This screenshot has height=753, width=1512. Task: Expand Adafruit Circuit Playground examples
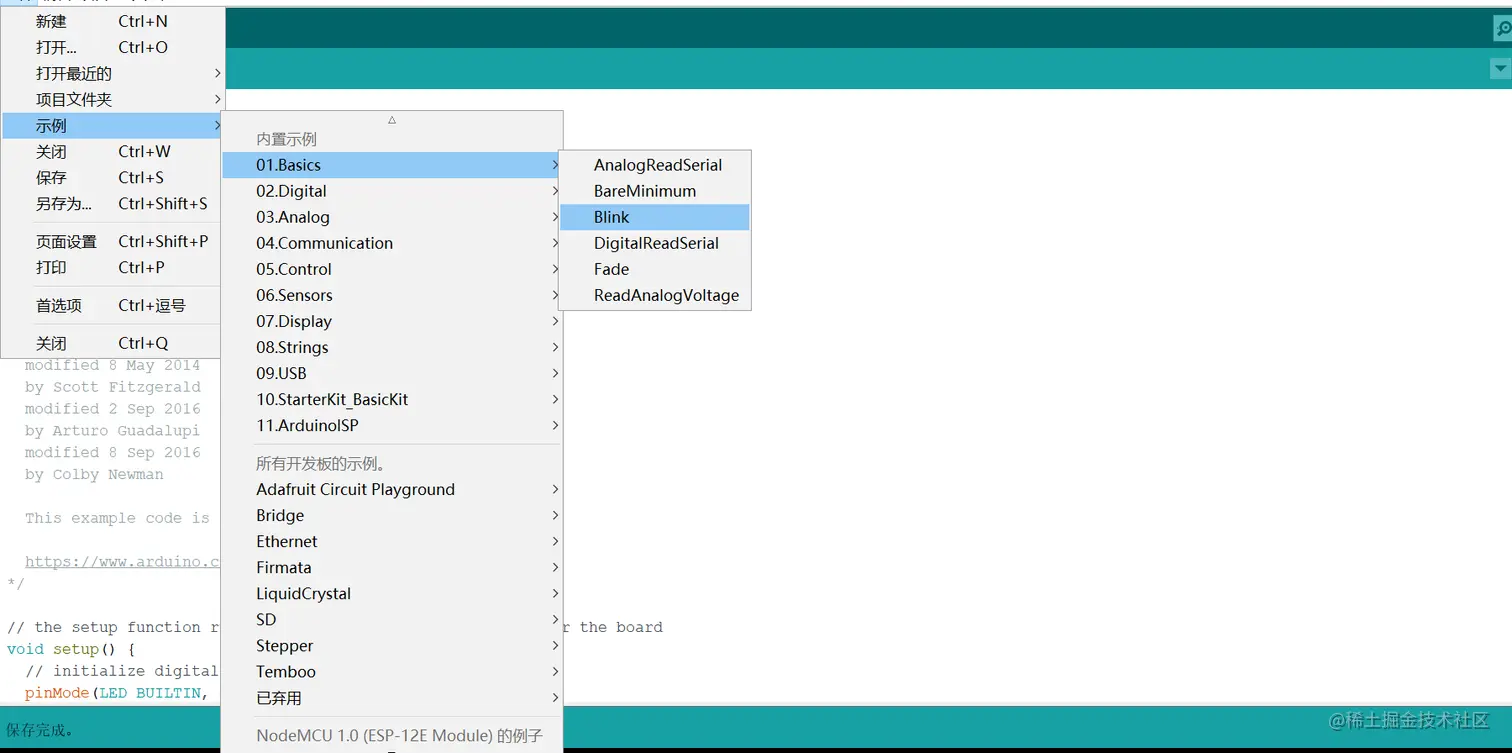pos(392,489)
